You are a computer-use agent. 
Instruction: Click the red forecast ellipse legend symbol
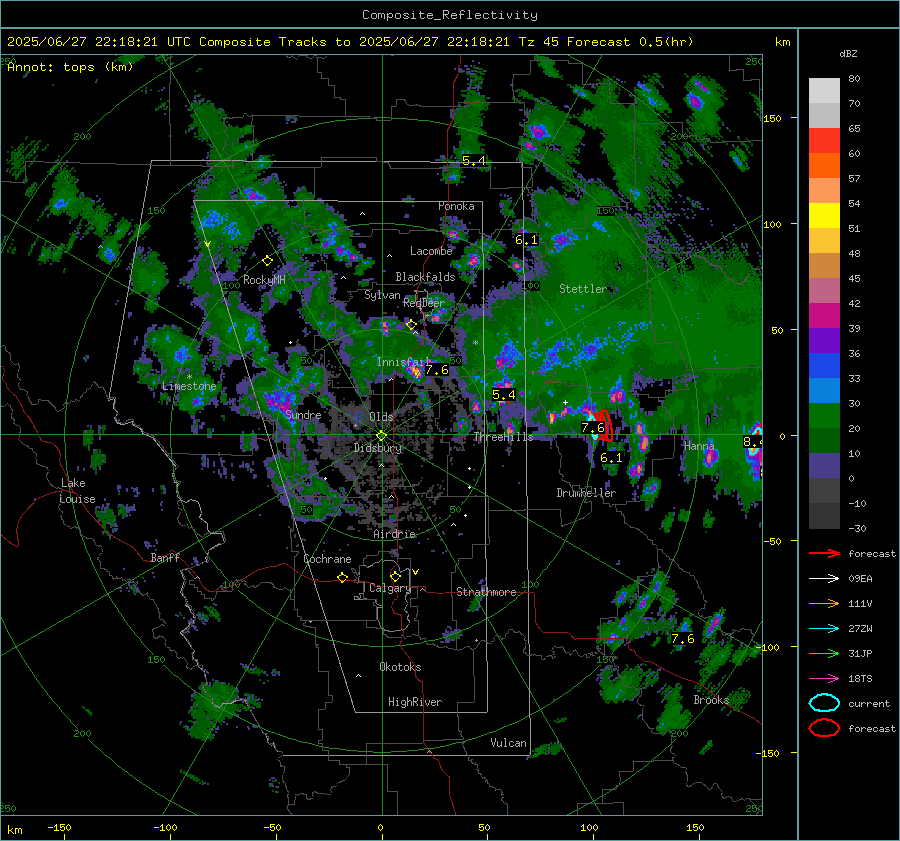824,728
